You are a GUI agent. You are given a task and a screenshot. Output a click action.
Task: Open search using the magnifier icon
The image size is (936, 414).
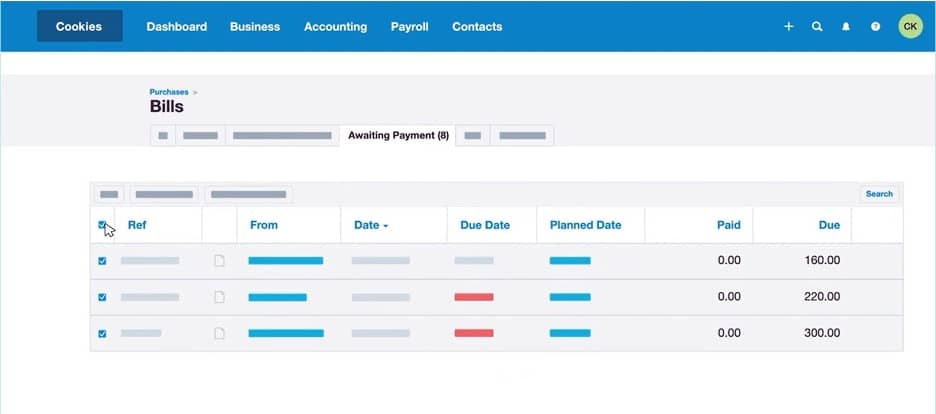(817, 27)
